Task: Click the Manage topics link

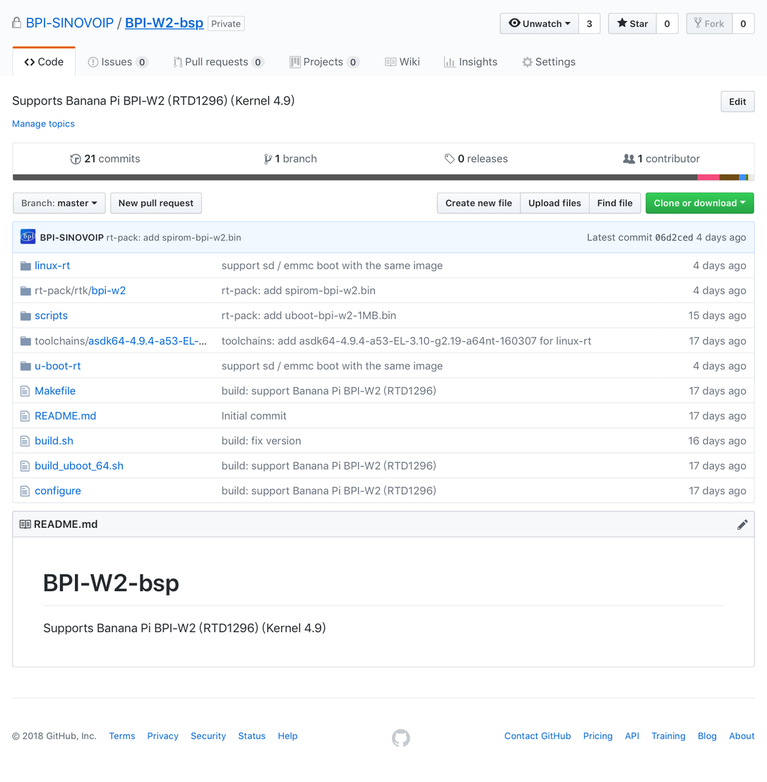Action: coord(43,124)
